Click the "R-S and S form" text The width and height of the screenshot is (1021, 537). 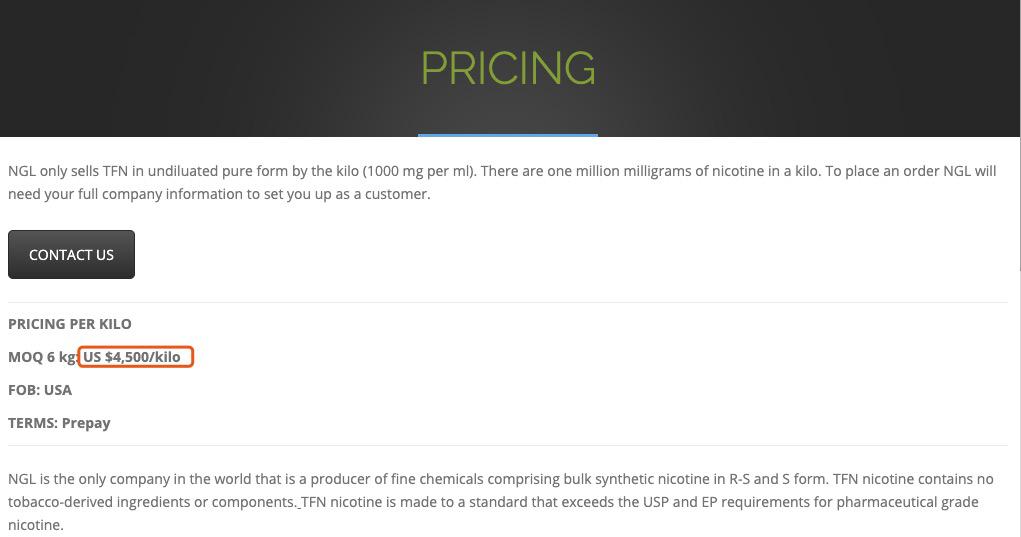click(772, 479)
